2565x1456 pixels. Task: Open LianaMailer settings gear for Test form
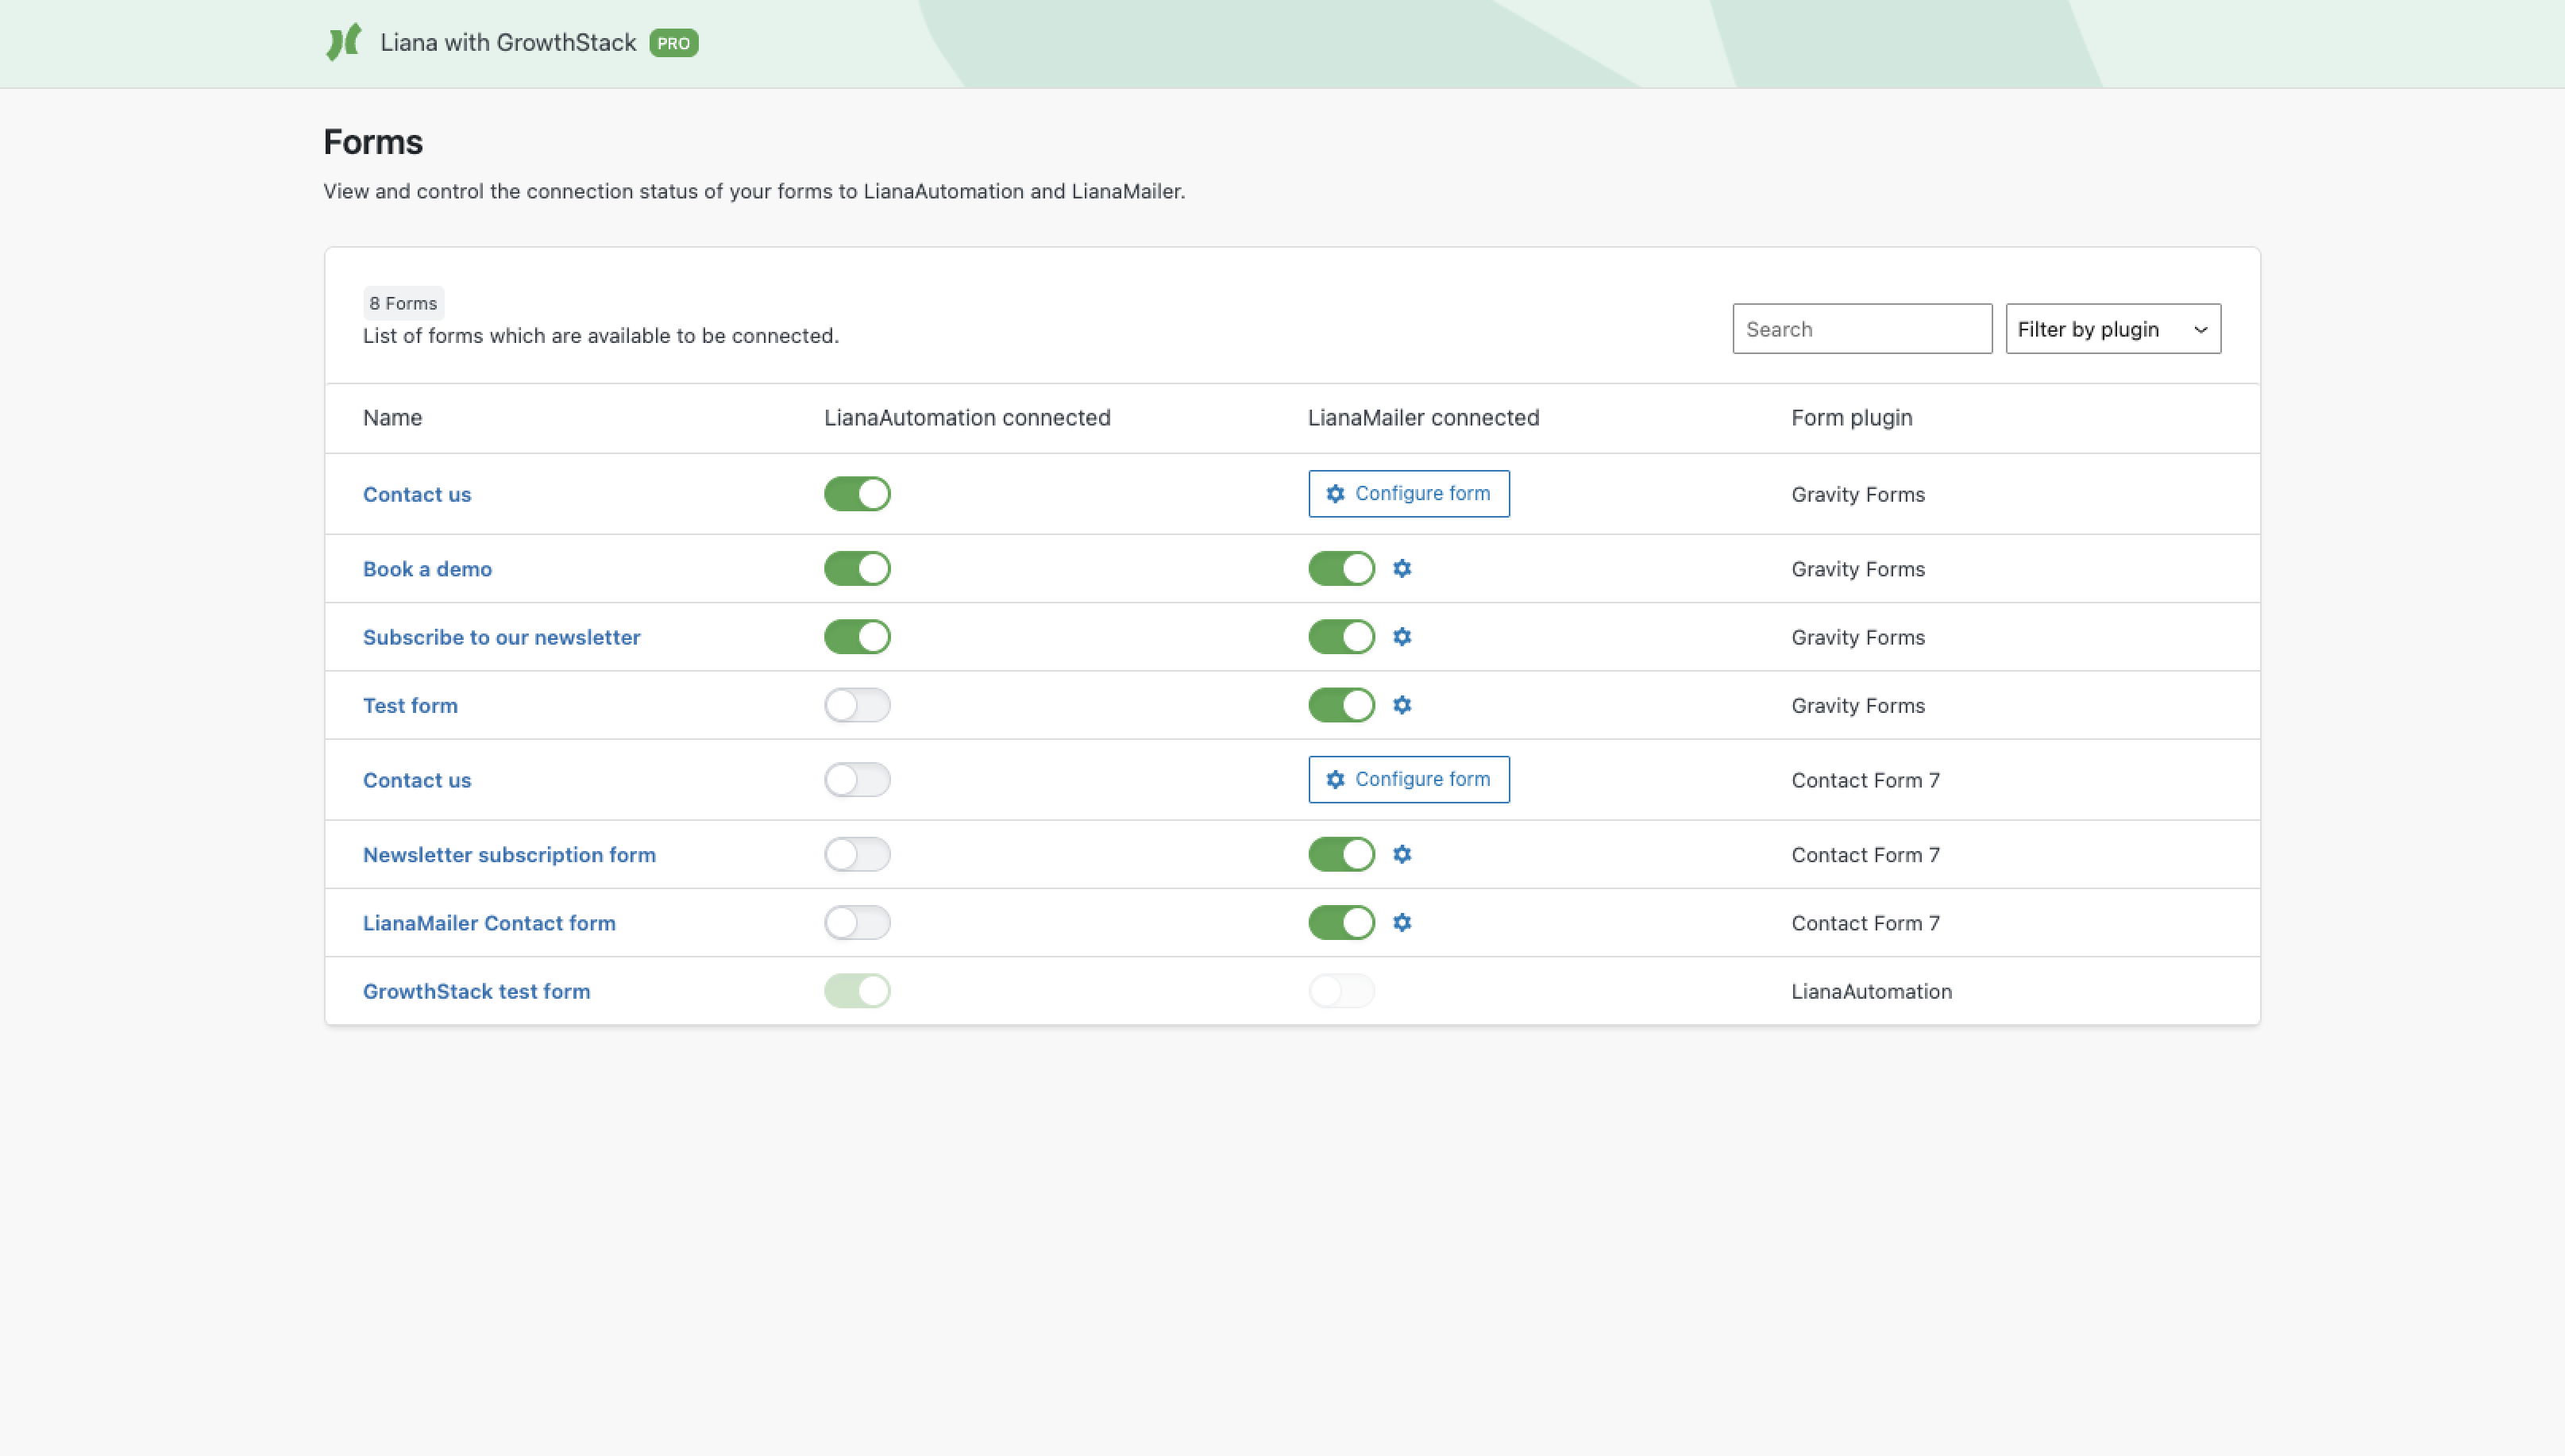(1402, 705)
